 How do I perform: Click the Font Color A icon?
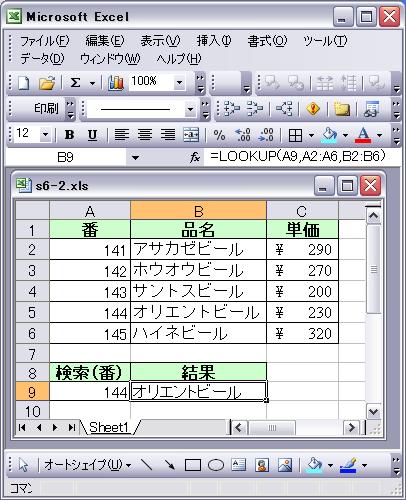[363, 135]
